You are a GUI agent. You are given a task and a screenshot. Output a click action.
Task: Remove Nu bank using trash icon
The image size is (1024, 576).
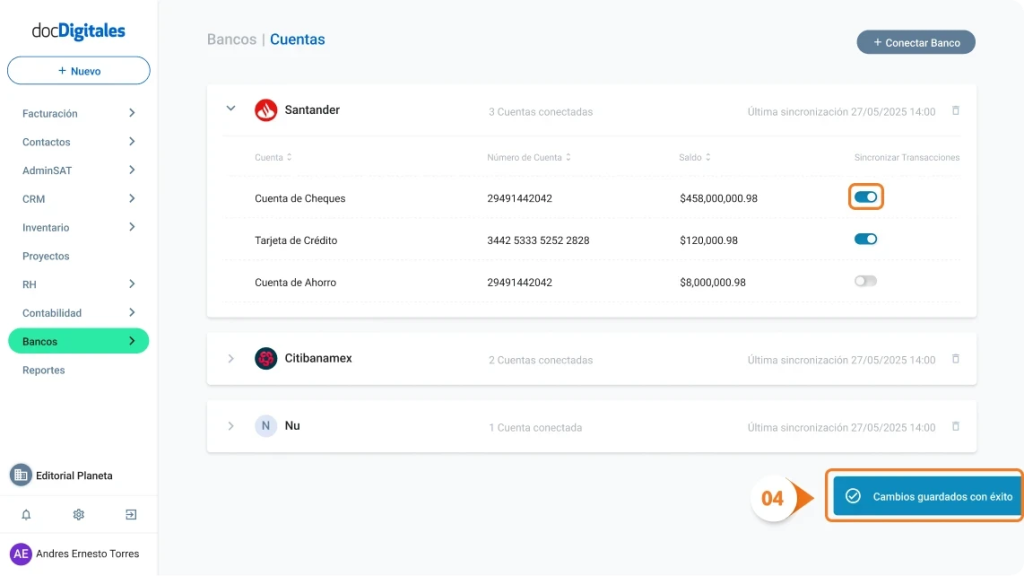[955, 427]
